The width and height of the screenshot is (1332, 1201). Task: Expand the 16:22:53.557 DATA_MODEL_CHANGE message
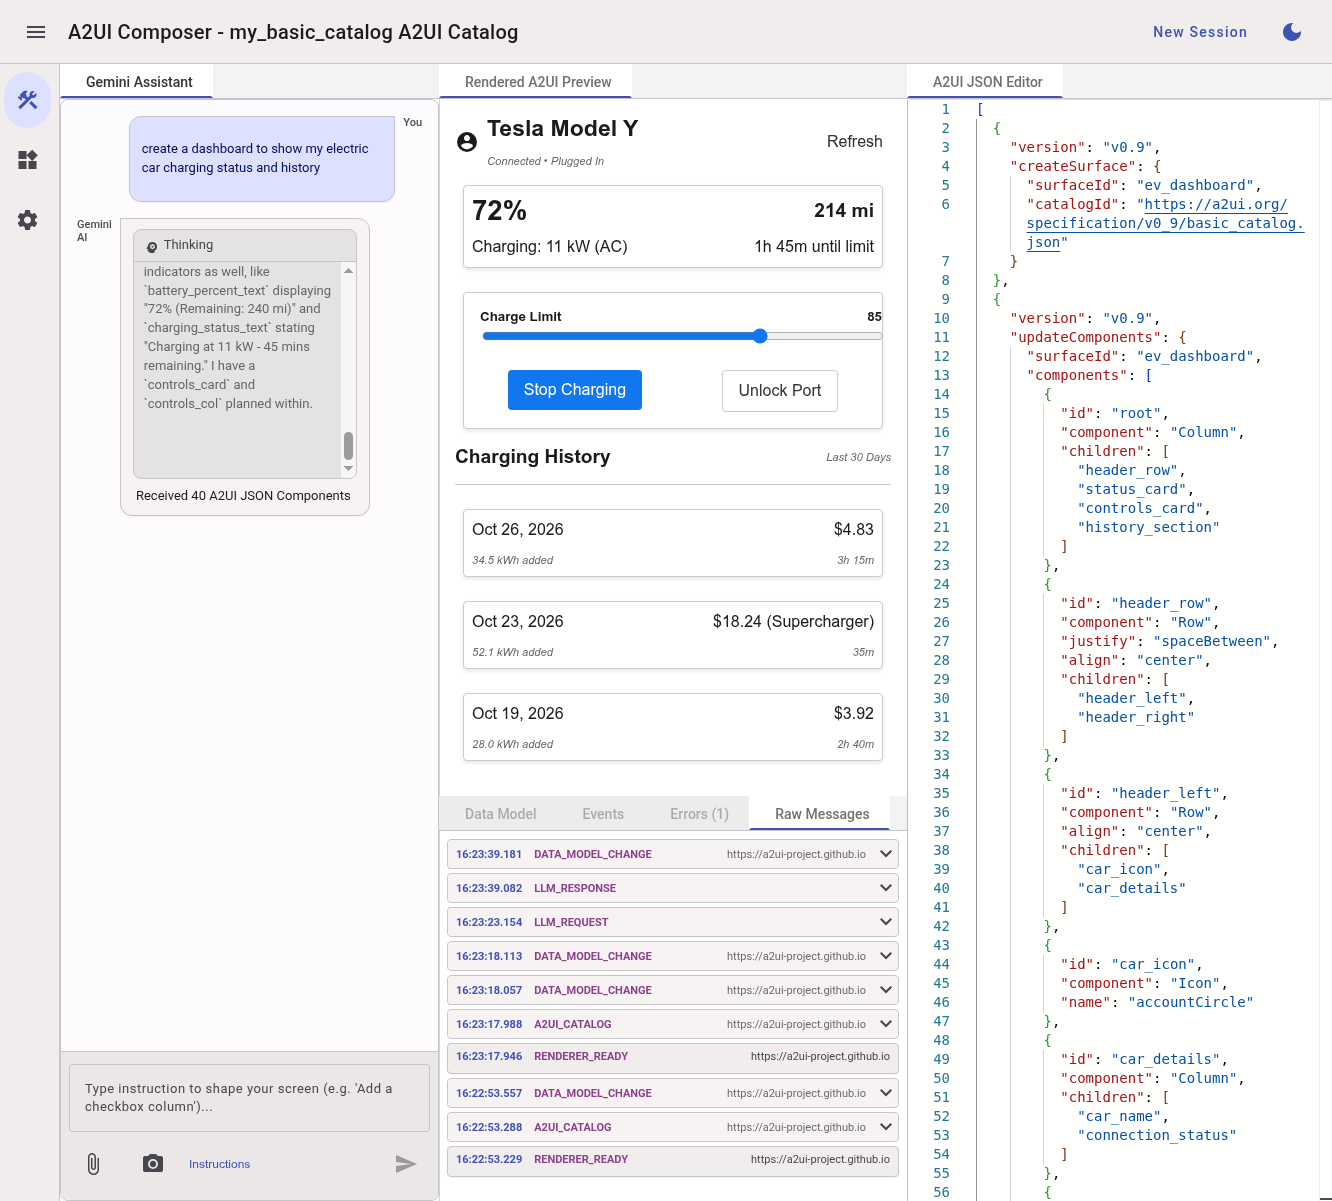[x=673, y=1093]
